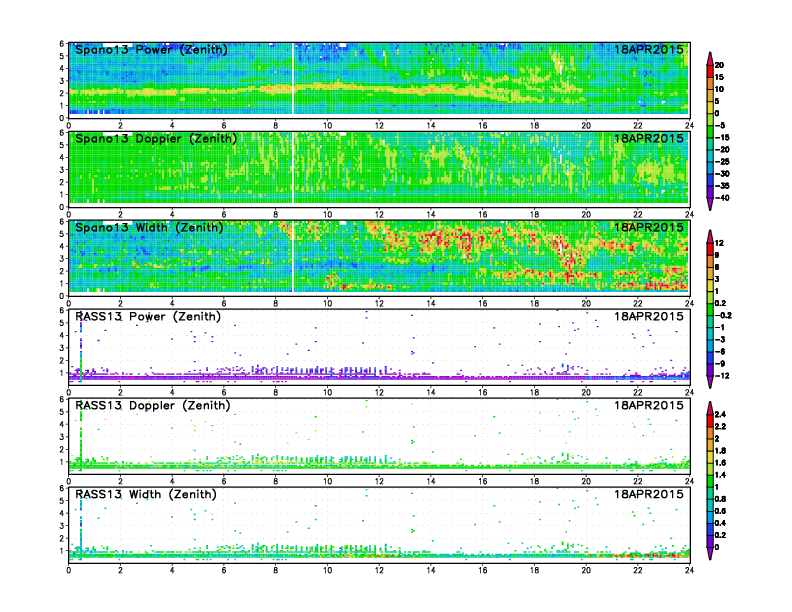
Task: Click the hour 4 tick below the RASS13 Power panel
Action: (172, 392)
